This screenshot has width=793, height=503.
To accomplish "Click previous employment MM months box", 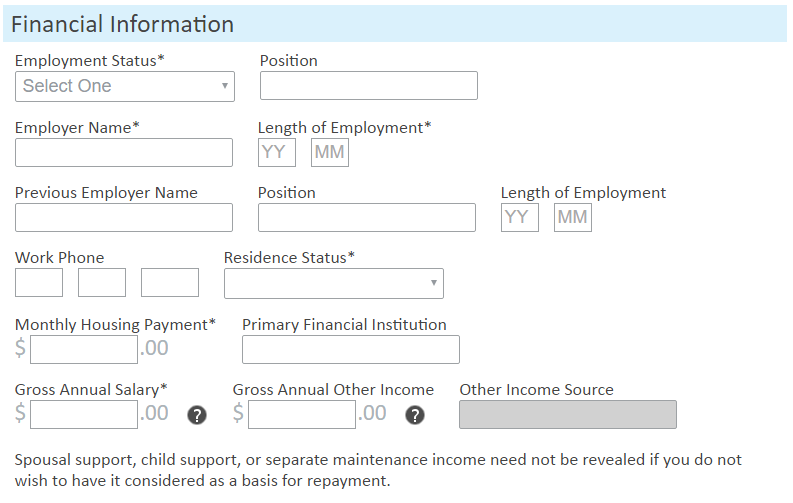I will pyautogui.click(x=573, y=218).
